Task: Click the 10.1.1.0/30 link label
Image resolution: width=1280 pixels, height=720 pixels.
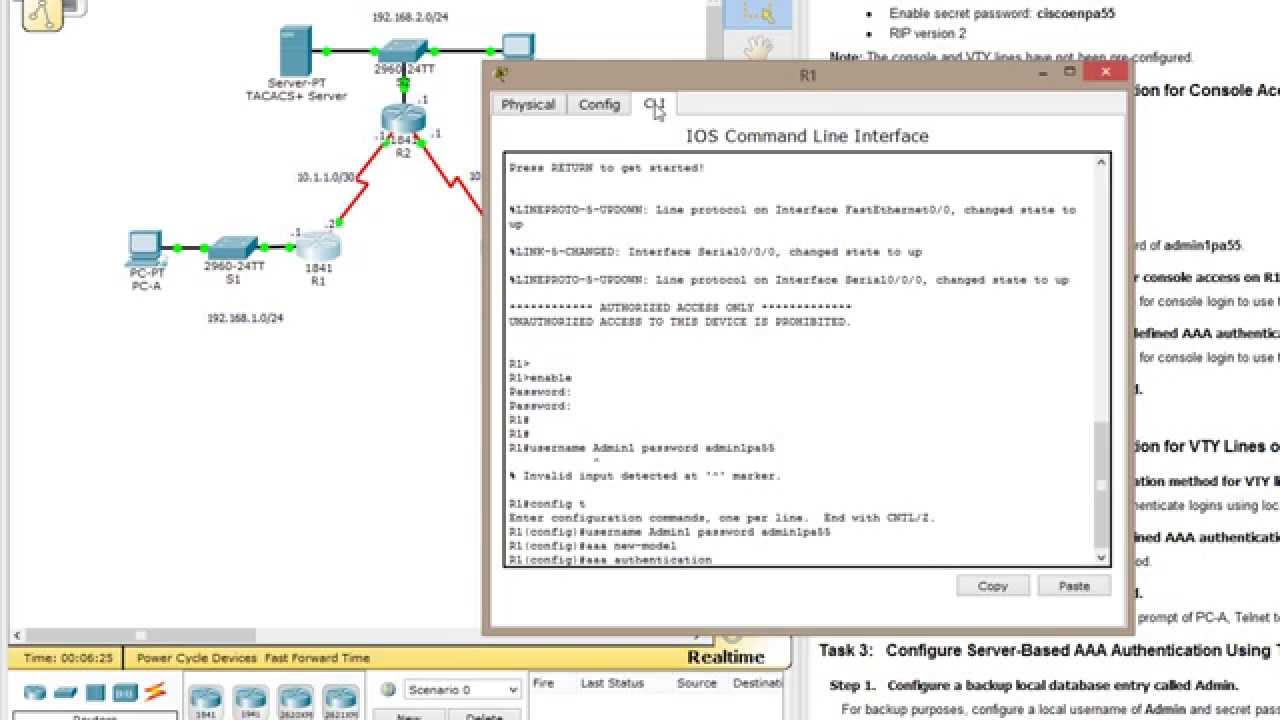Action: pos(326,177)
